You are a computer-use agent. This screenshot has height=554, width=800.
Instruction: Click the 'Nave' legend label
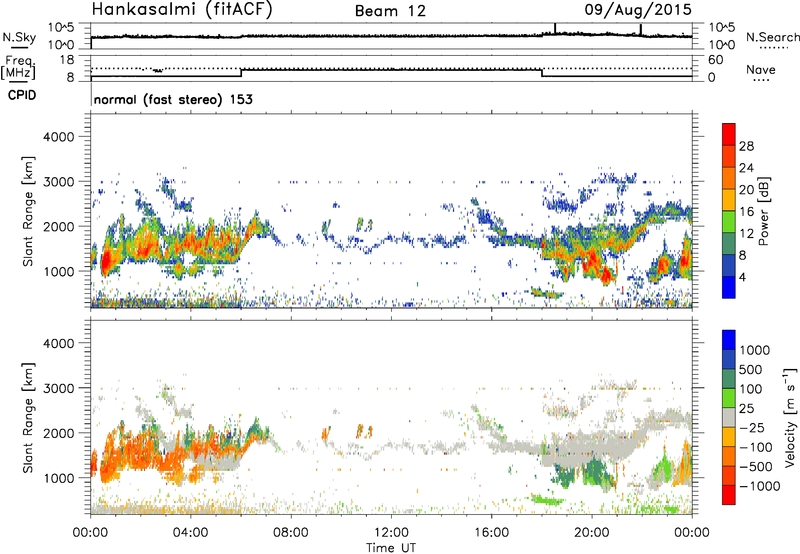pyautogui.click(x=761, y=69)
